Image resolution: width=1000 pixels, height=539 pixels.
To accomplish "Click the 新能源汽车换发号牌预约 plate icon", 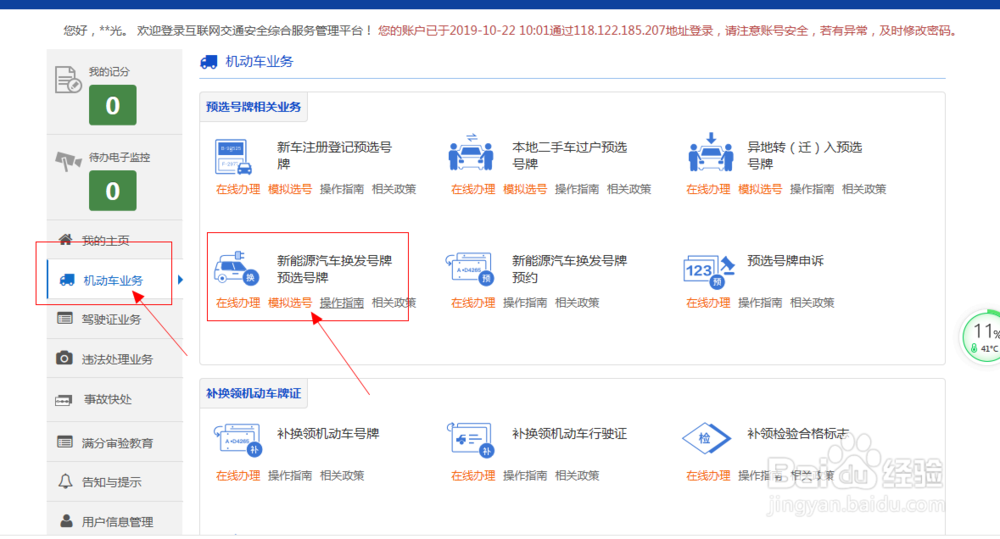I will click(471, 269).
